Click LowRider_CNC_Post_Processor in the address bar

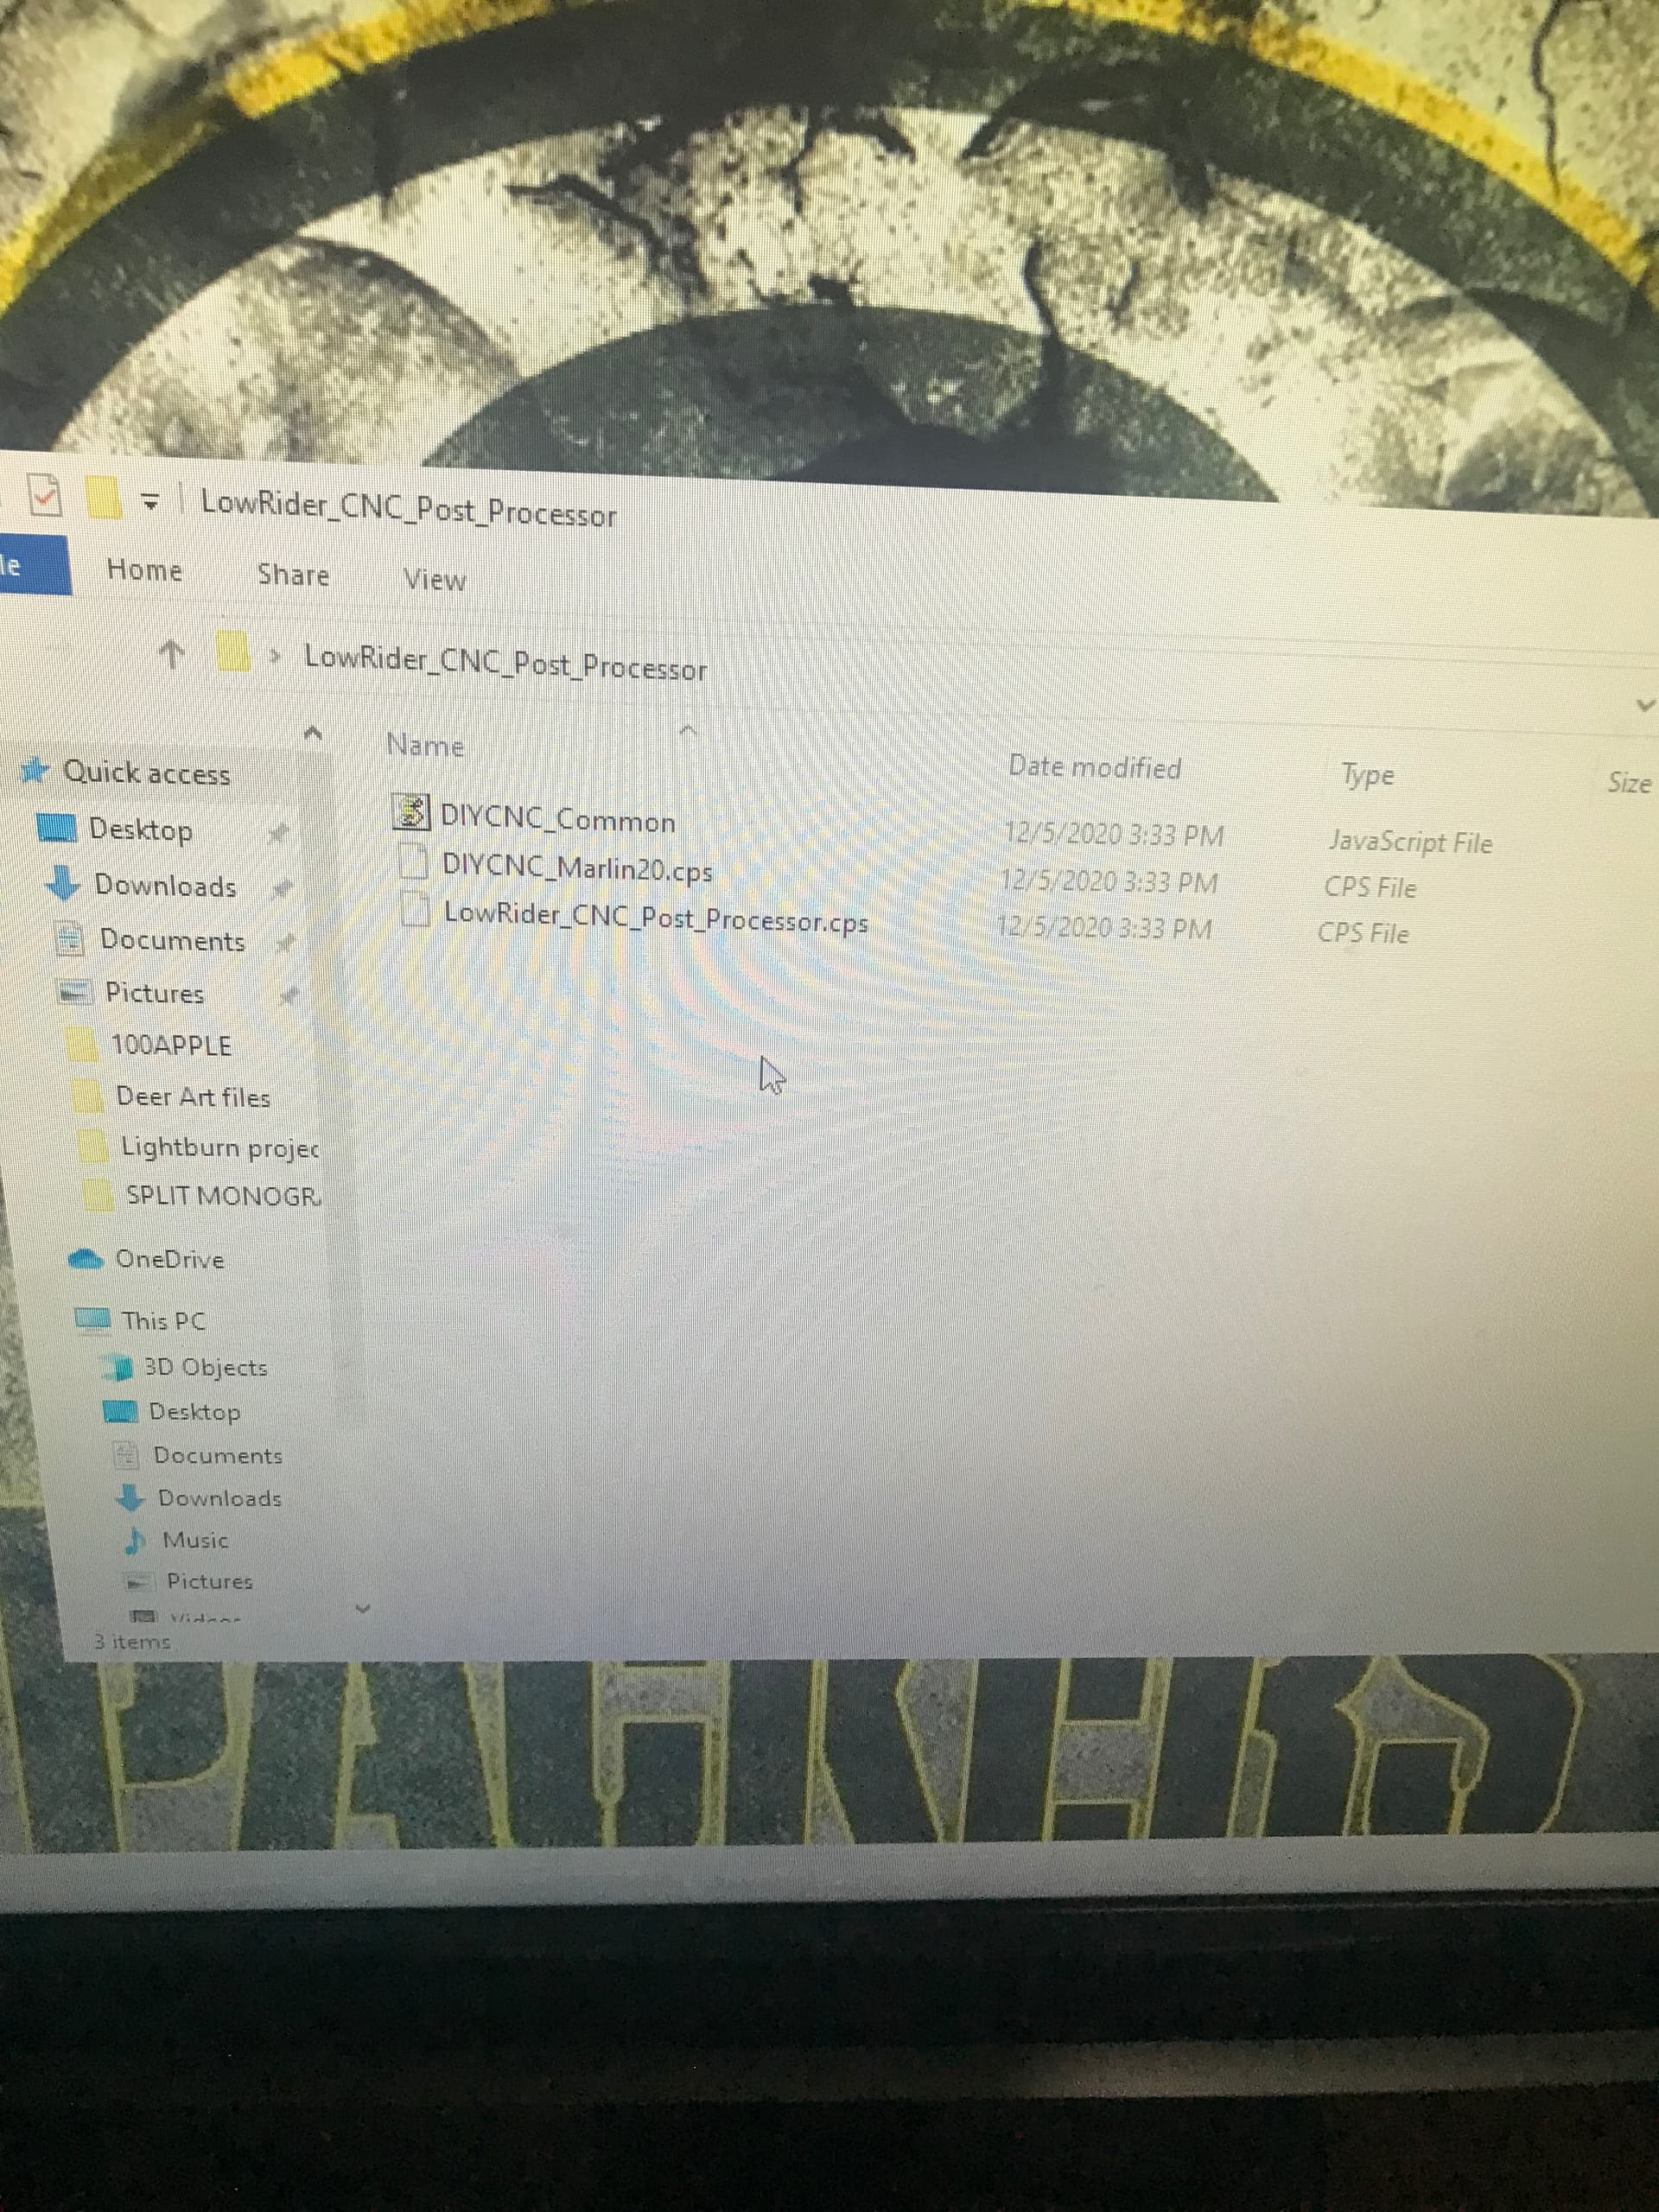point(505,663)
